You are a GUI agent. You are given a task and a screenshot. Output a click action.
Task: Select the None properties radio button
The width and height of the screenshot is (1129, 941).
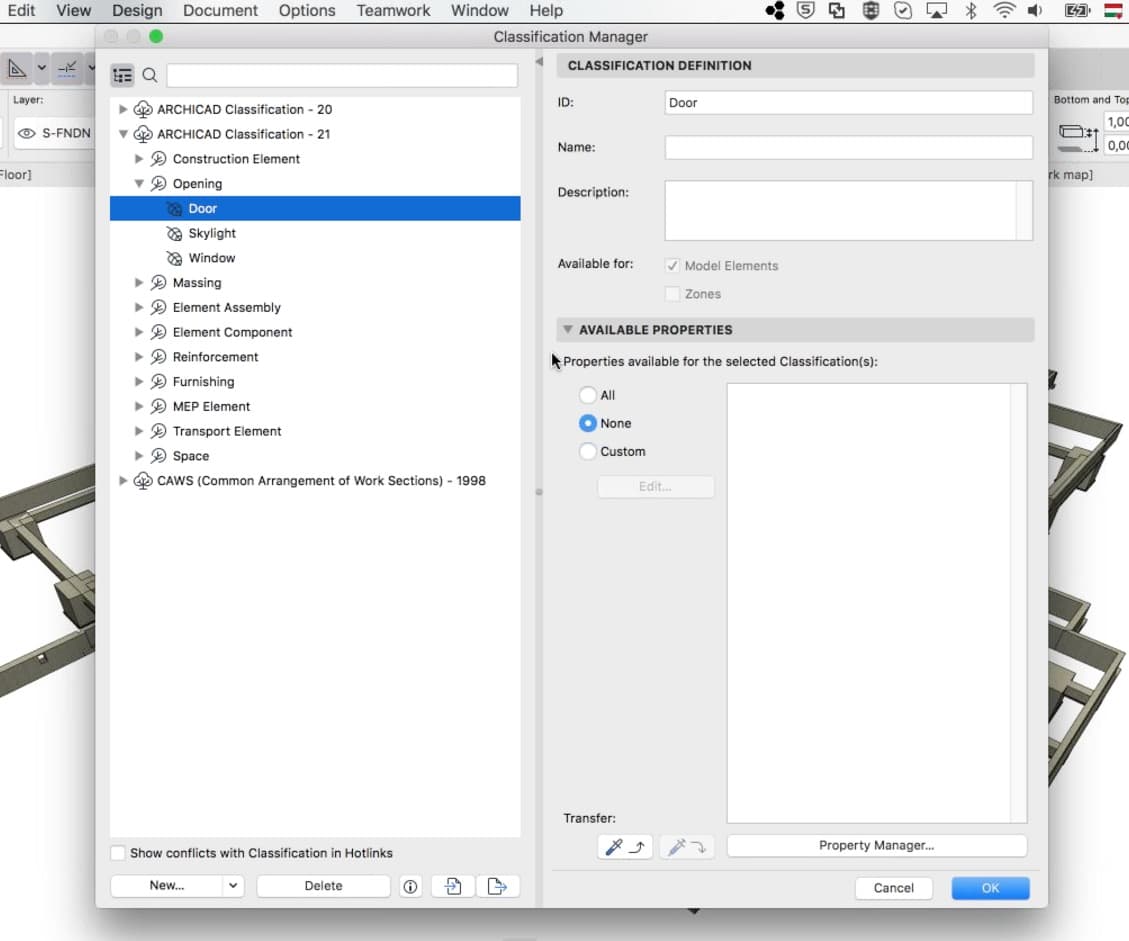point(588,423)
